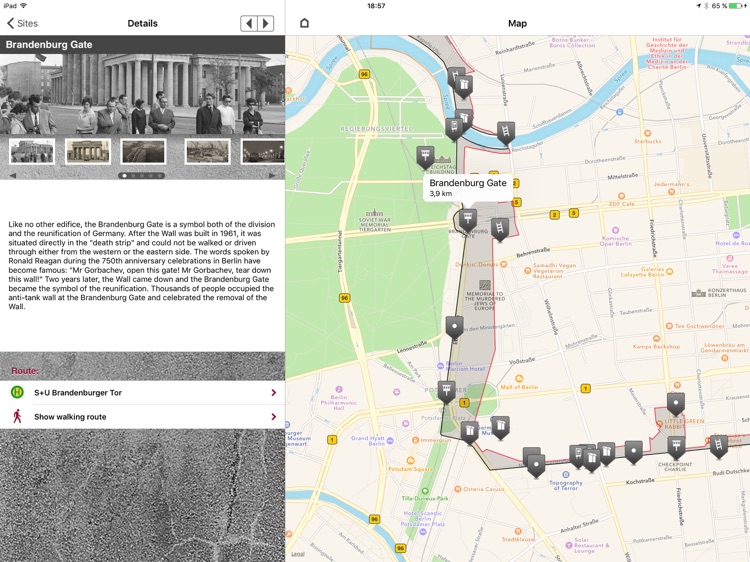Select the ladder pin right of Brandenburg Gate
Image resolution: width=750 pixels, height=562 pixels.
[499, 229]
